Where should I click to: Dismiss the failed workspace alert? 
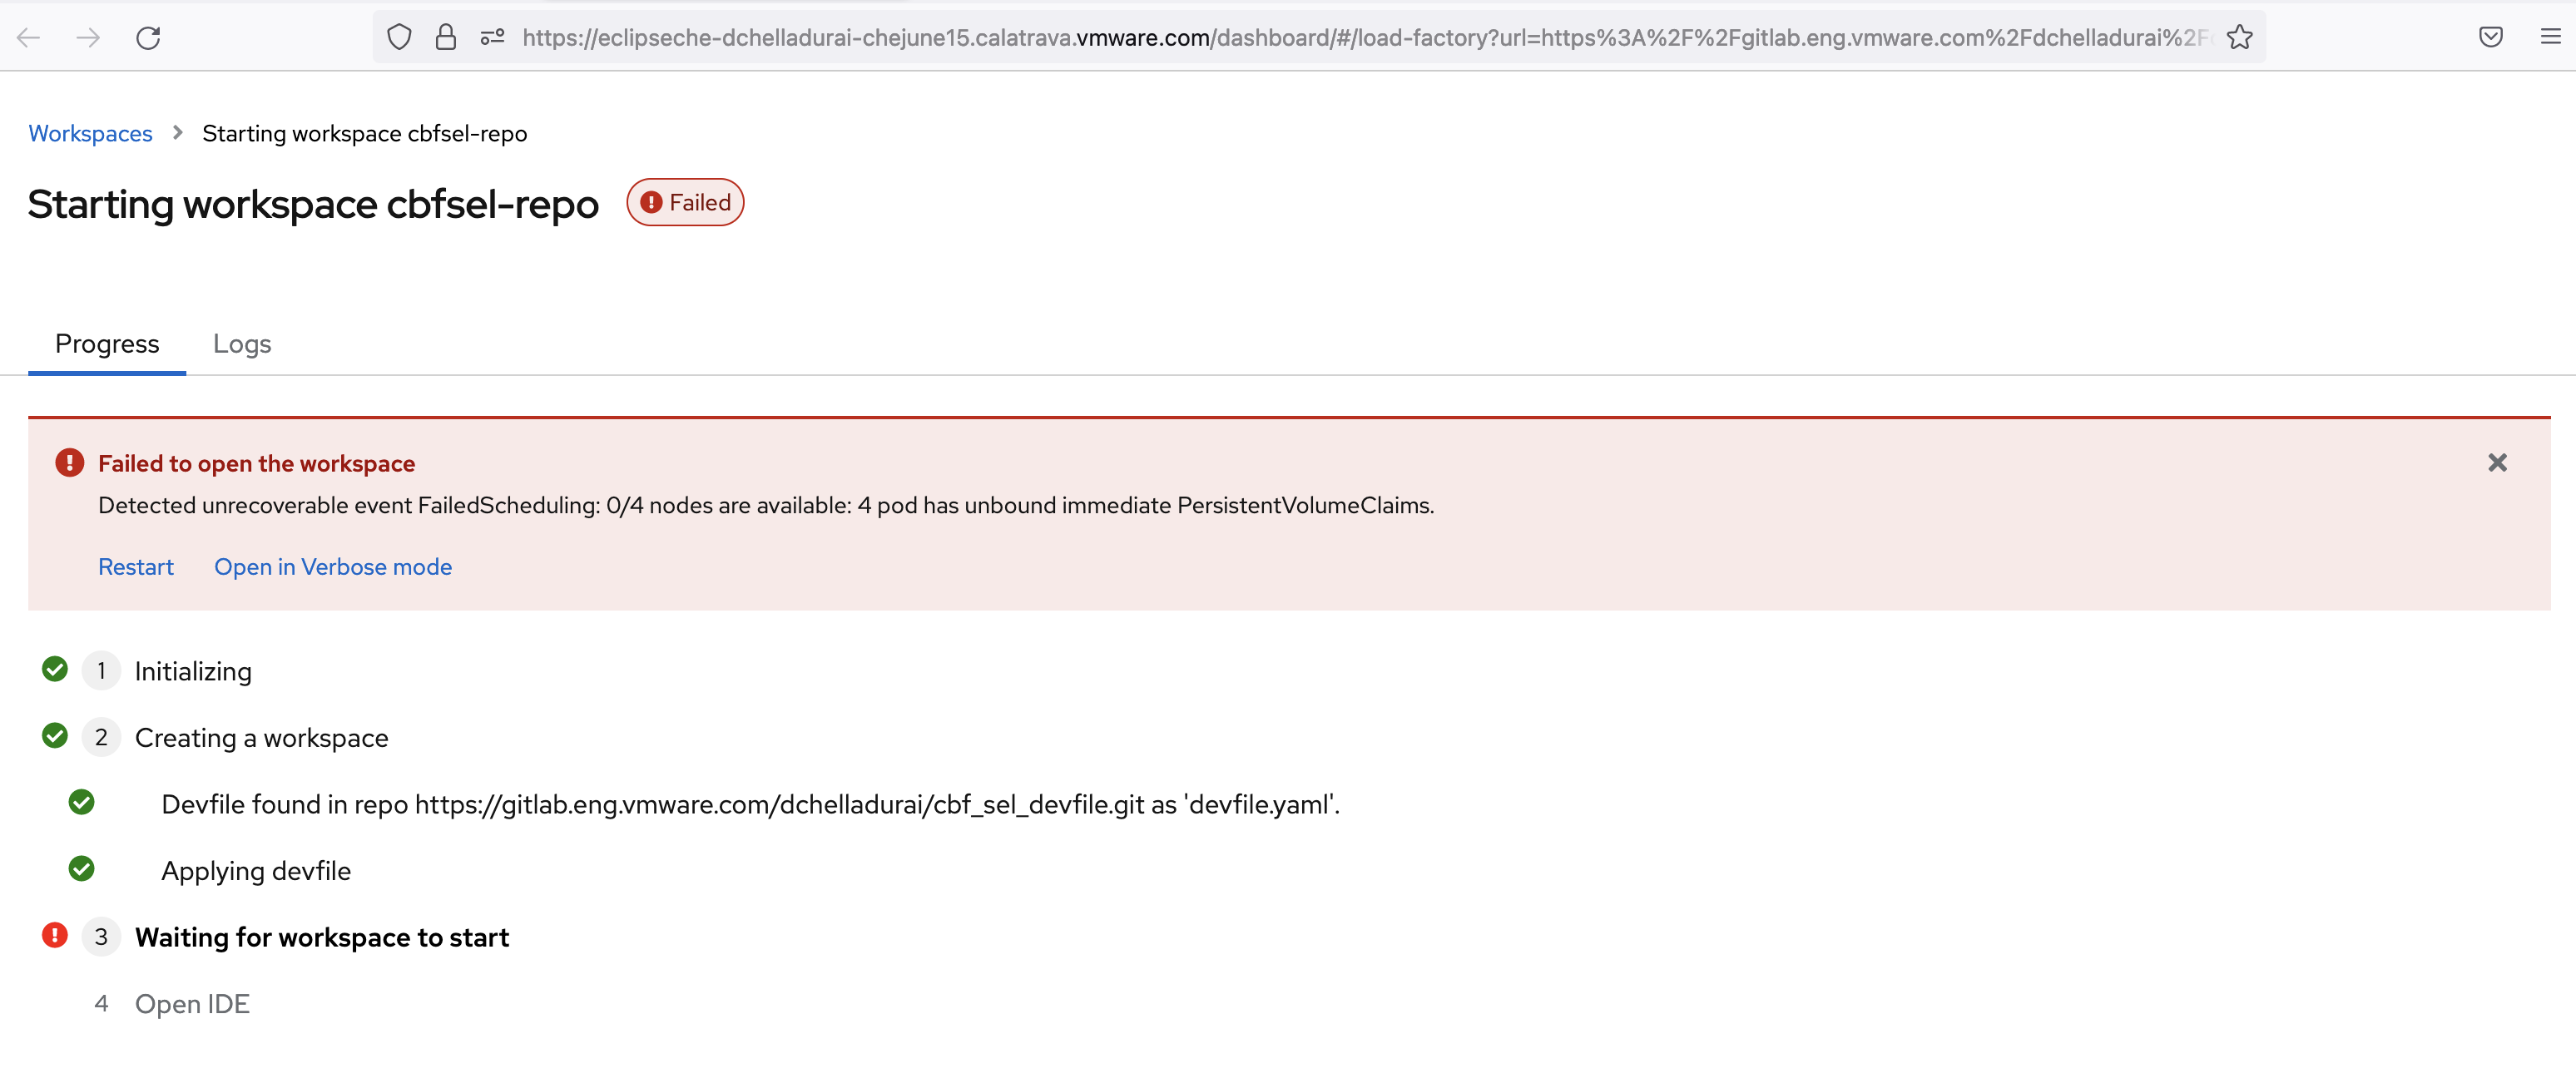(x=2497, y=462)
